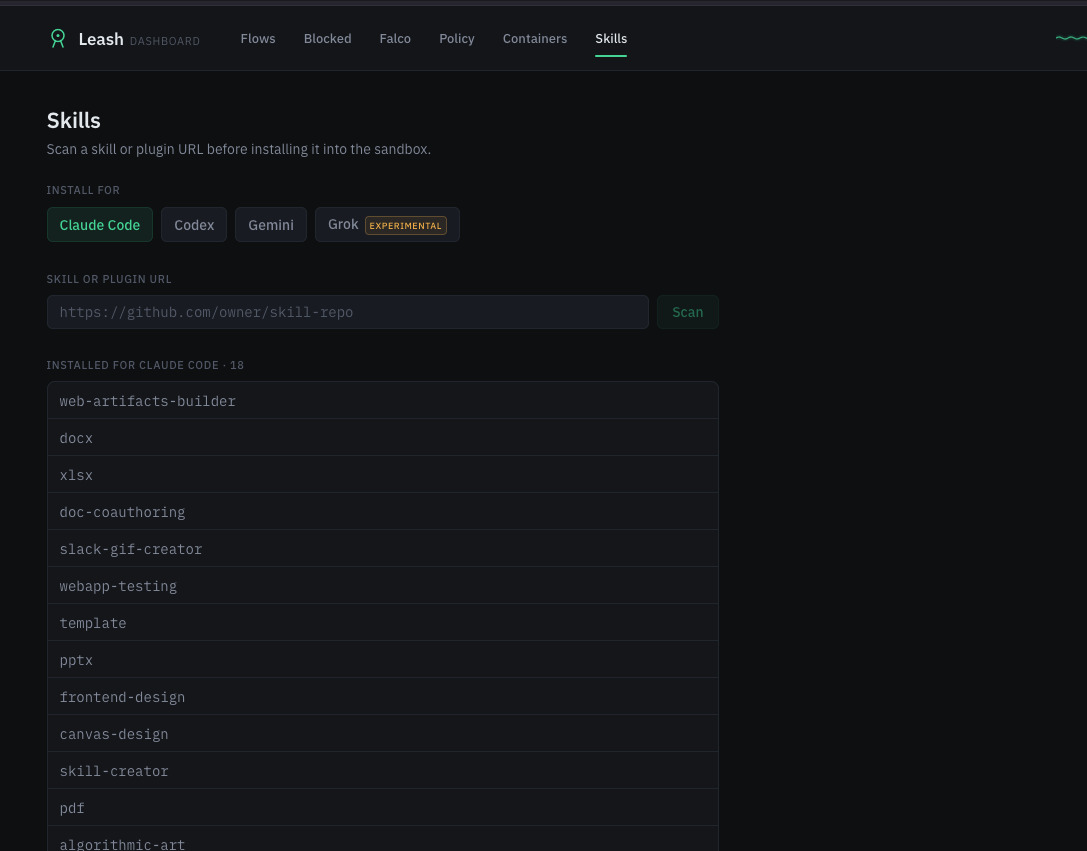The width and height of the screenshot is (1087, 851).
Task: Switch to the Blocked tab
Action: pos(327,39)
